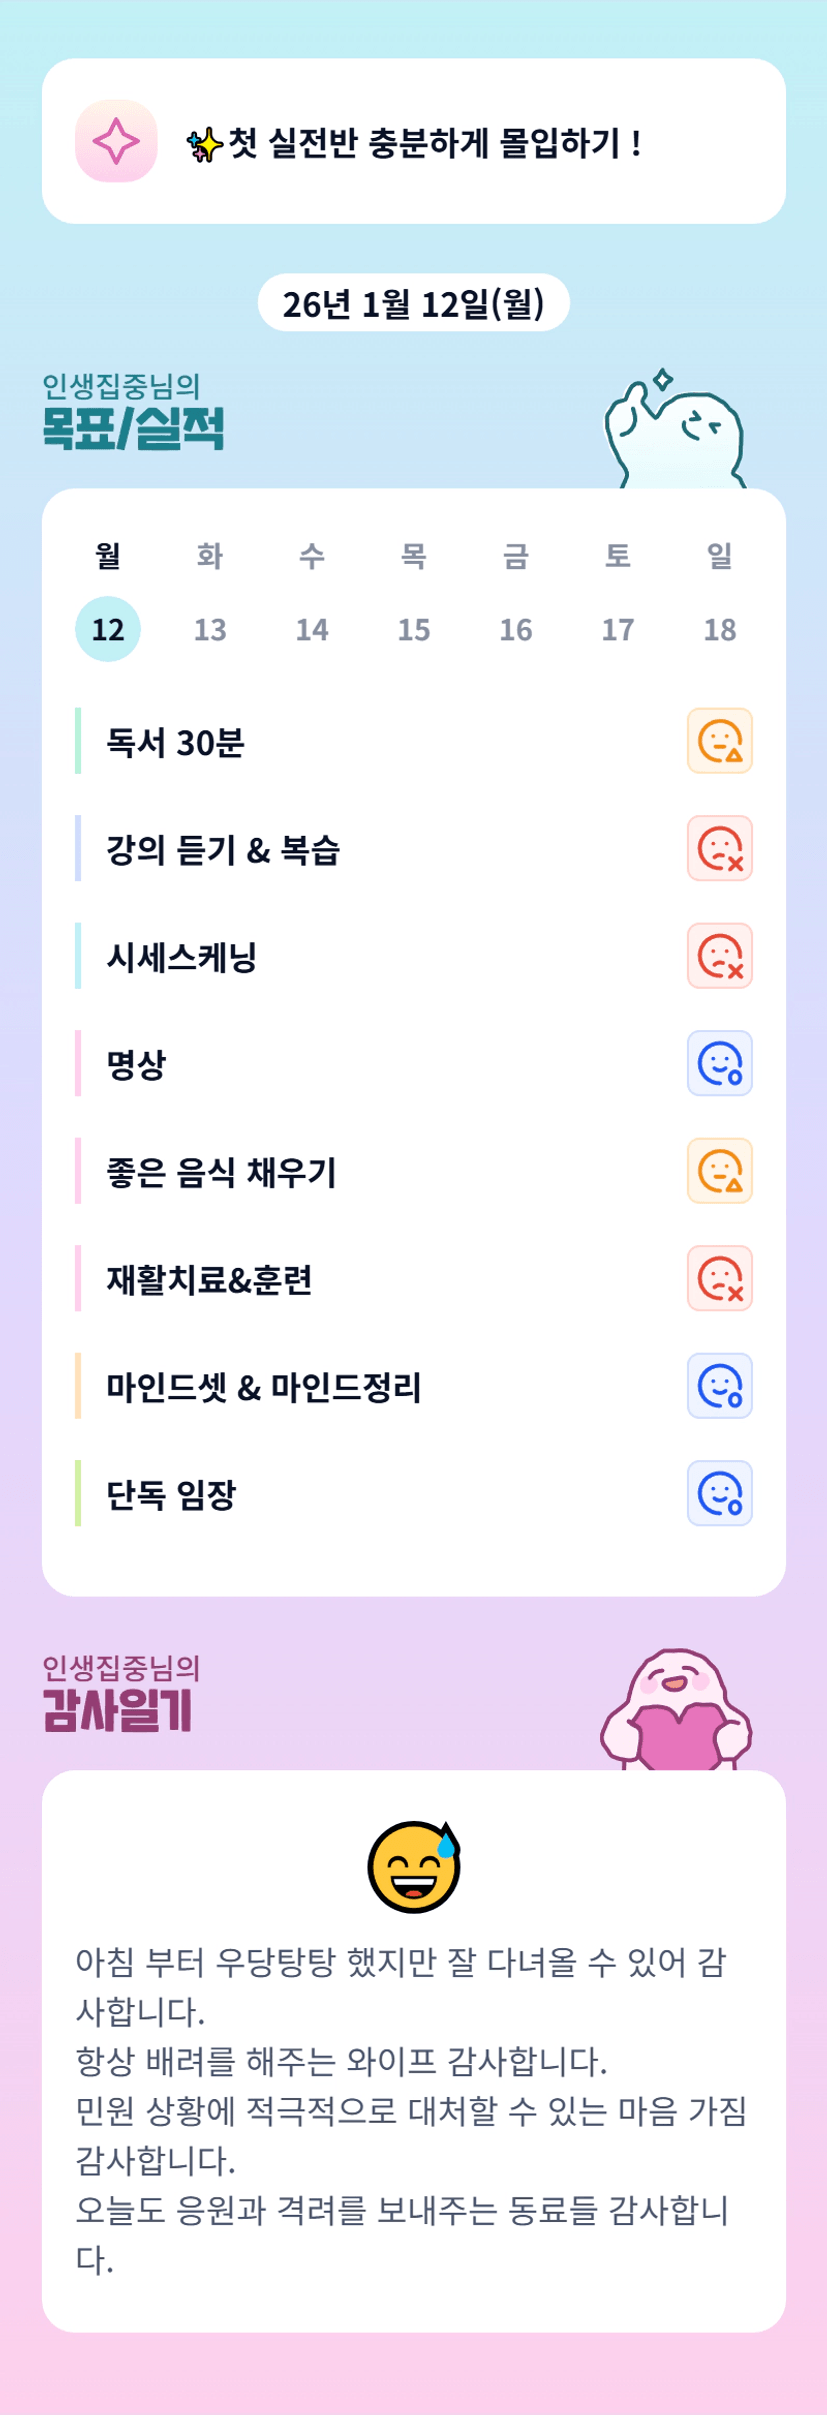Click the 첫 실전반 충분하게 몰입하기 title text
827x2415 pixels.
434,143
